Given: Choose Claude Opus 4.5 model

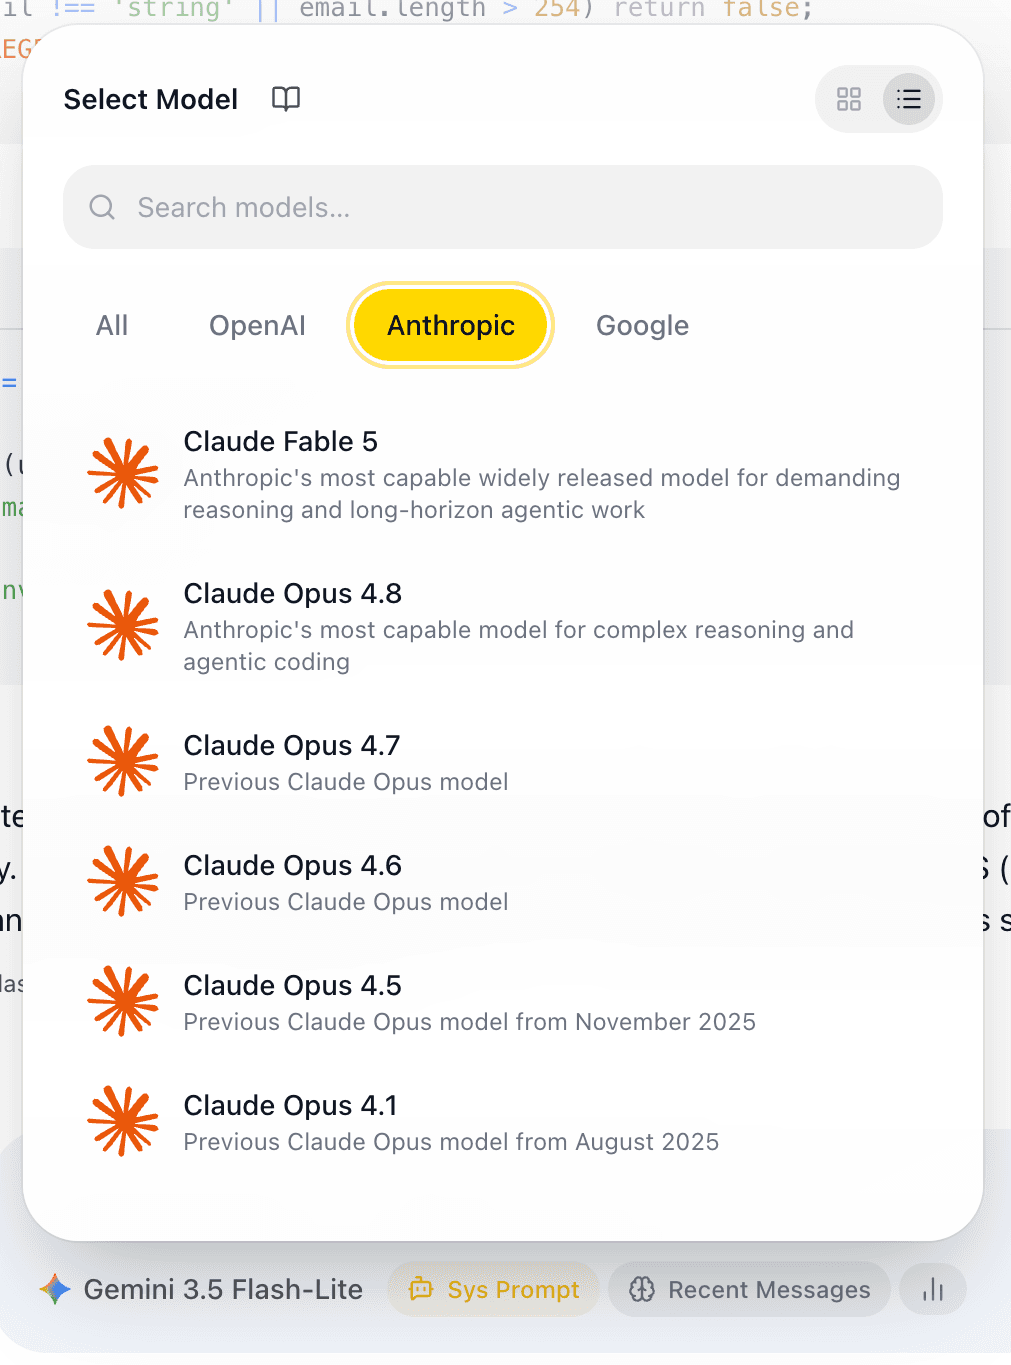Looking at the screenshot, I should 503,1003.
